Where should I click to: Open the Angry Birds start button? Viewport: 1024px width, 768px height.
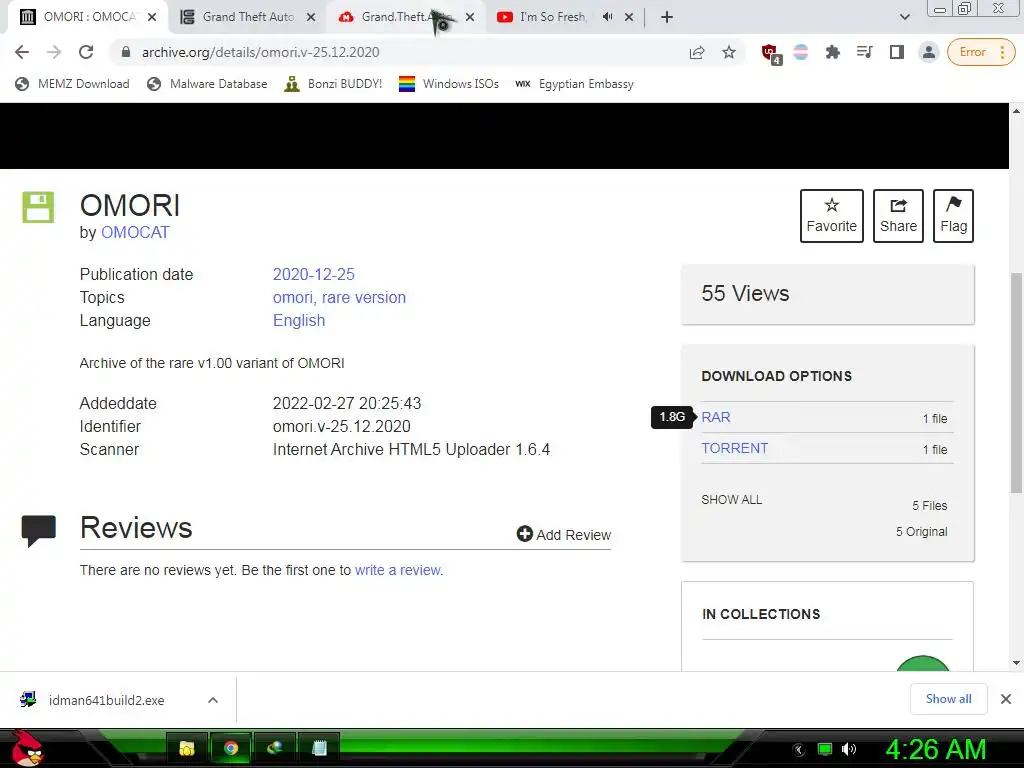click(27, 748)
